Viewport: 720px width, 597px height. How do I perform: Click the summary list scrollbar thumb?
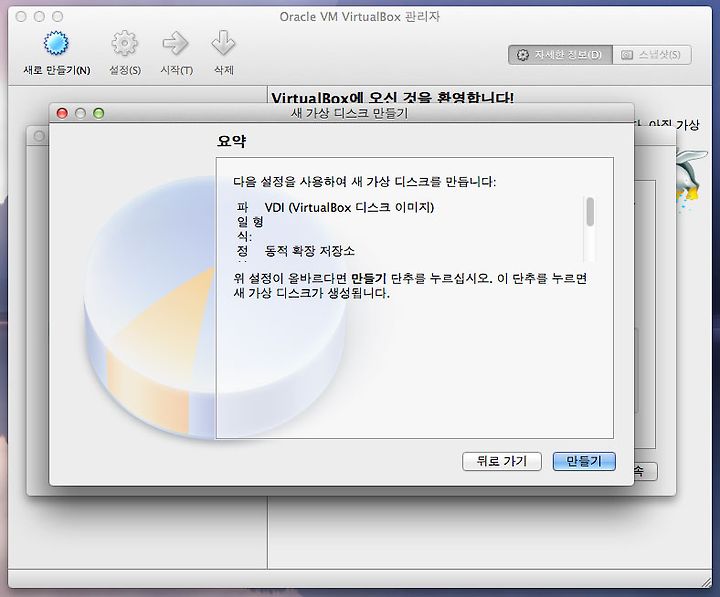pyautogui.click(x=590, y=212)
